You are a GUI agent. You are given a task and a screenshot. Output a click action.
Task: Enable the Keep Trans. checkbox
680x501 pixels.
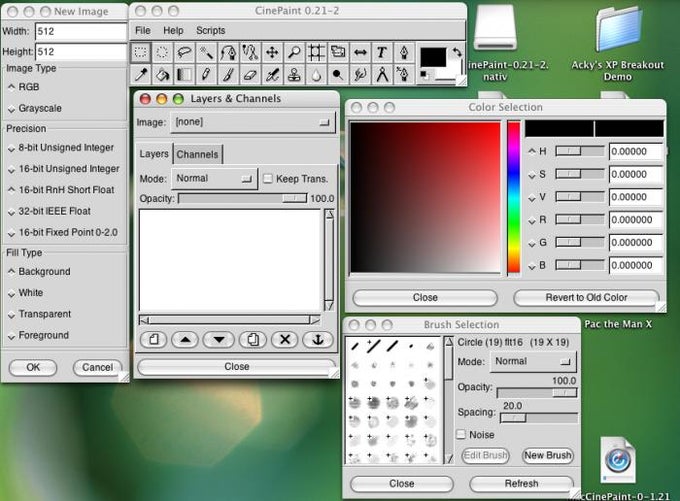point(267,179)
